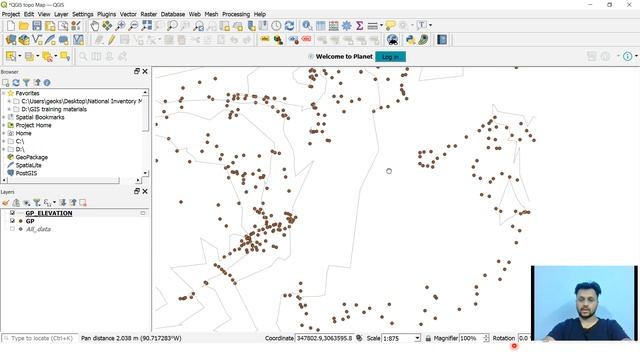Viewport: 640px width, 360px height.
Task: Open Layer Styling panel from Layers toolbar
Action: 5,202
